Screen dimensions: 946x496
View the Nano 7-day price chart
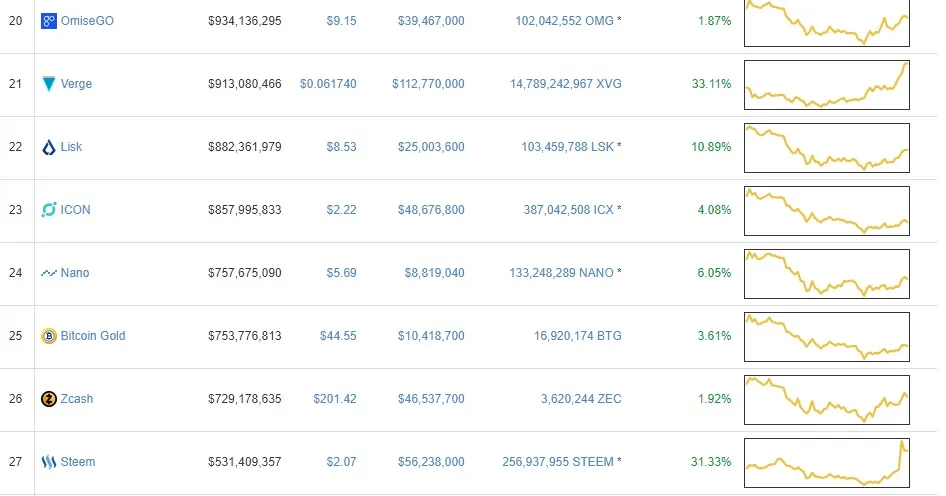tap(827, 274)
